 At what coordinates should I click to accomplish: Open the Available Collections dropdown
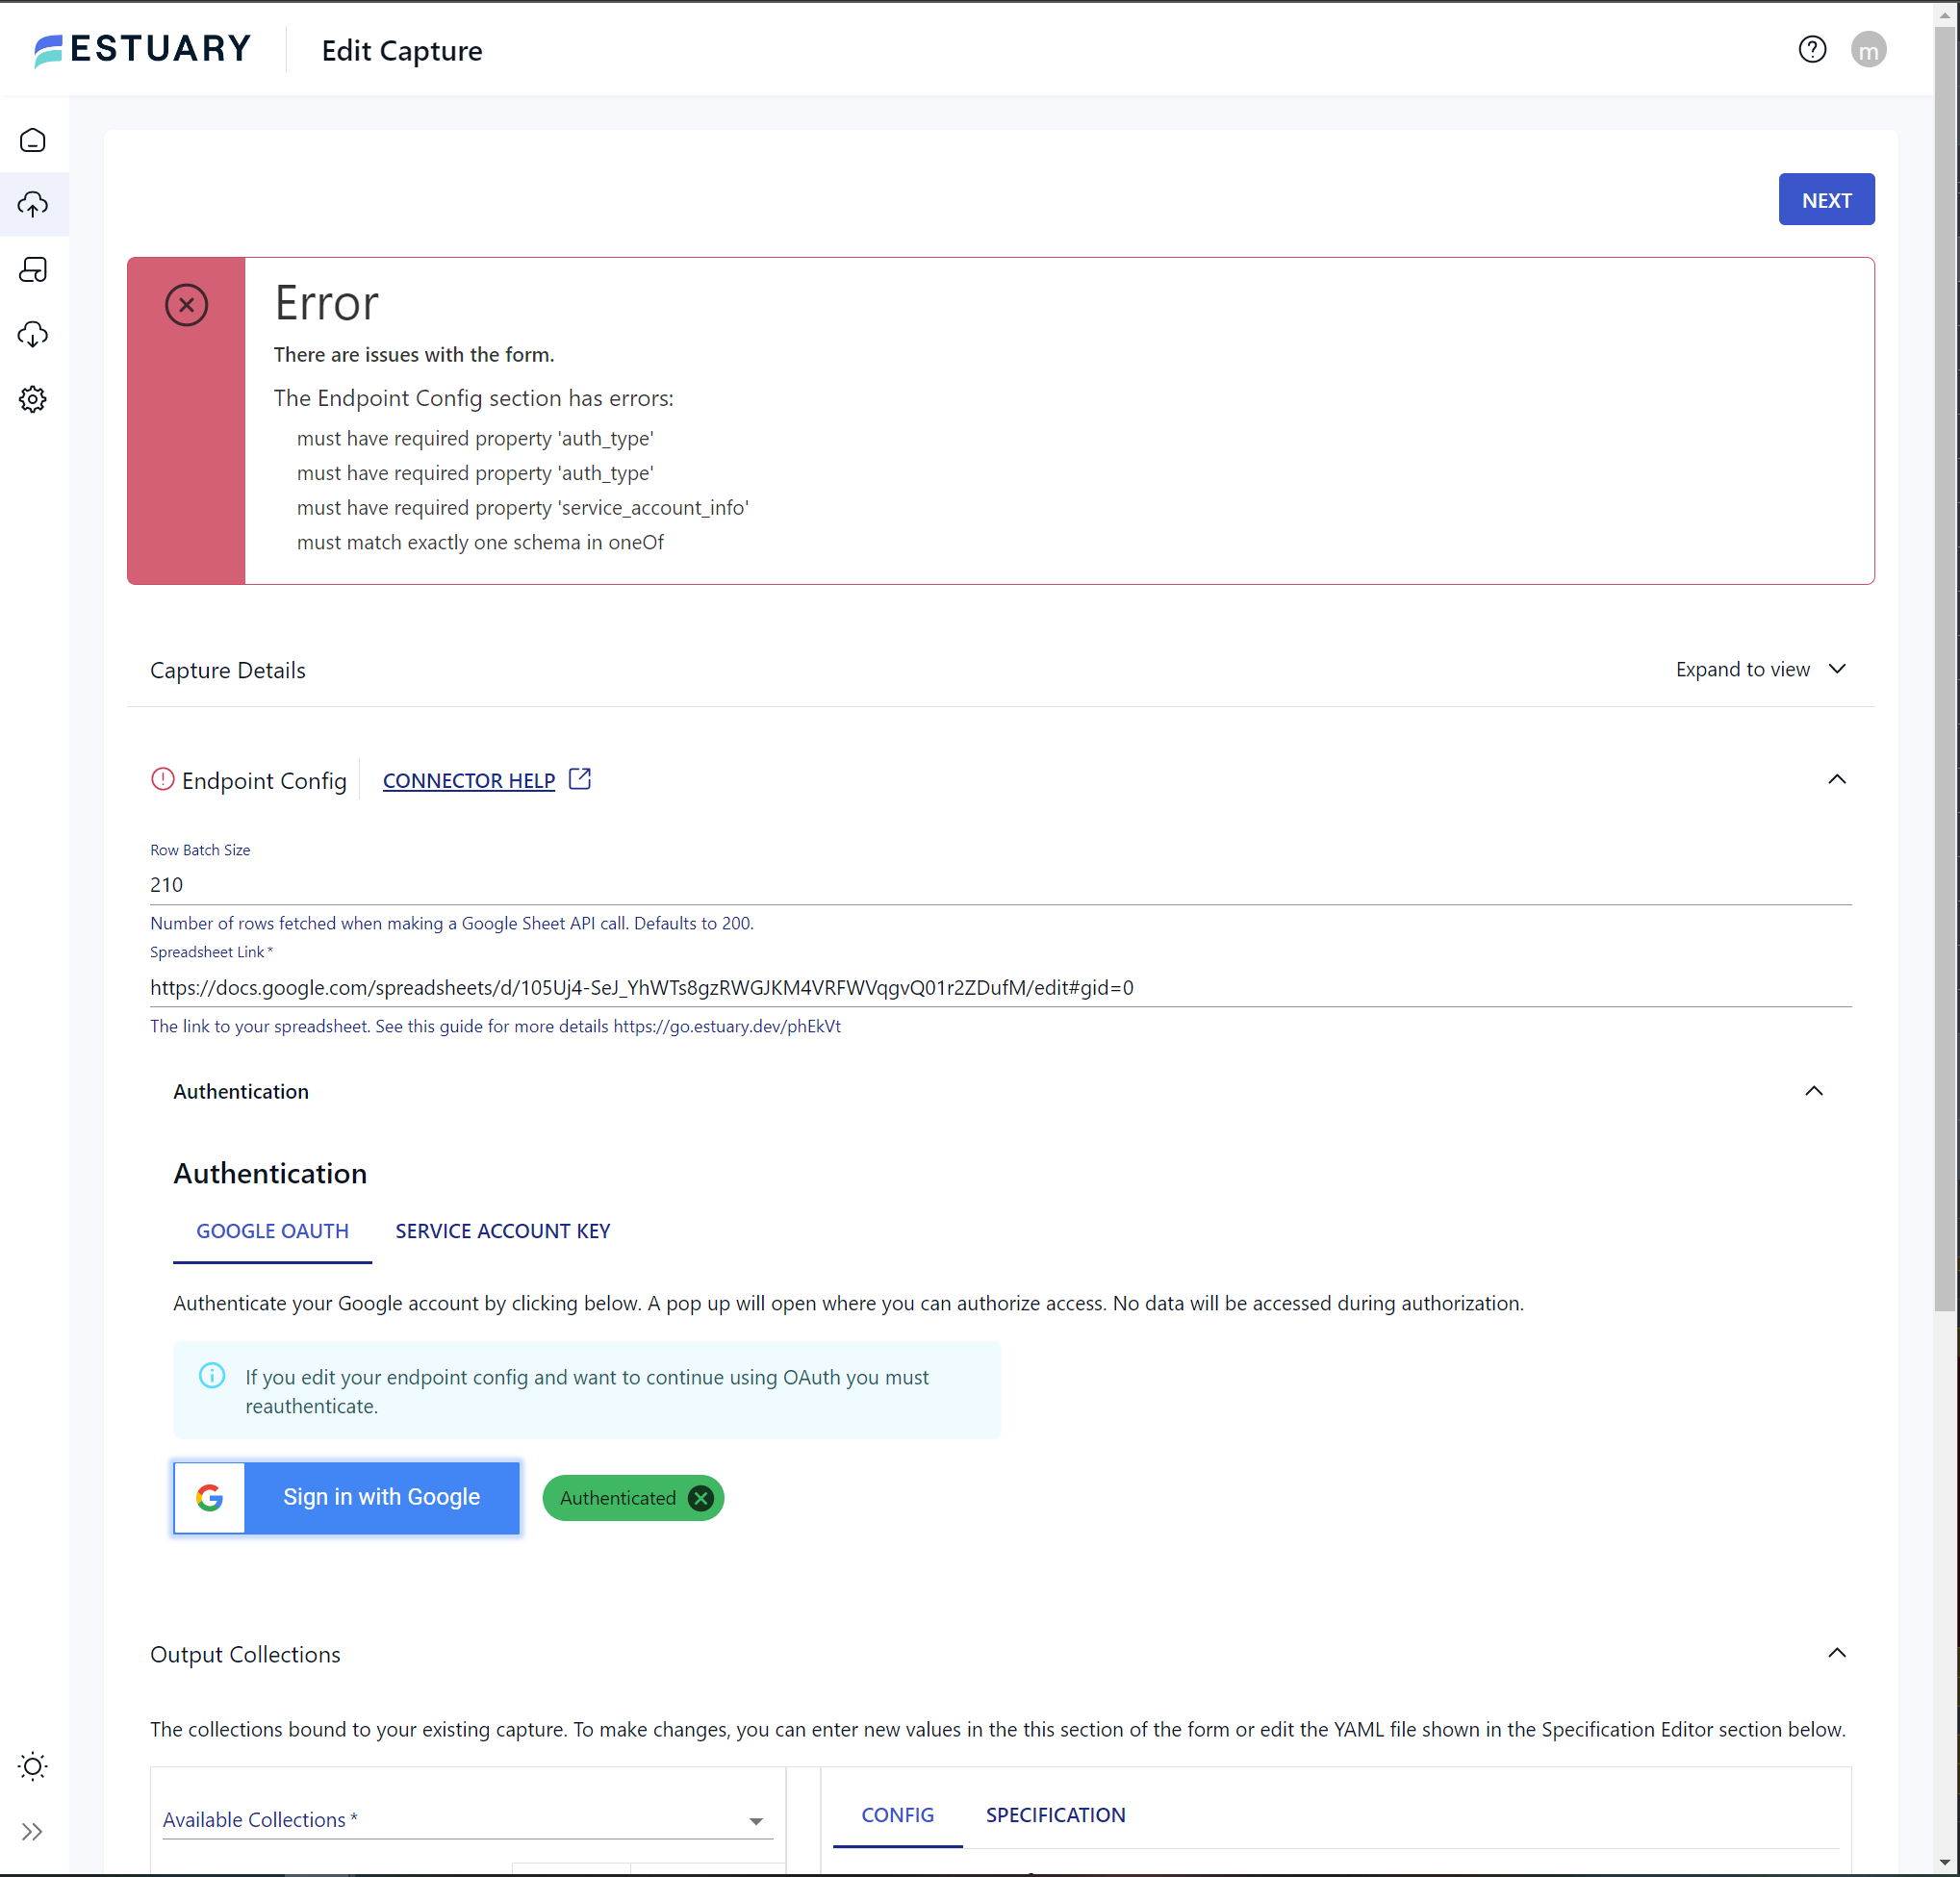click(756, 1820)
